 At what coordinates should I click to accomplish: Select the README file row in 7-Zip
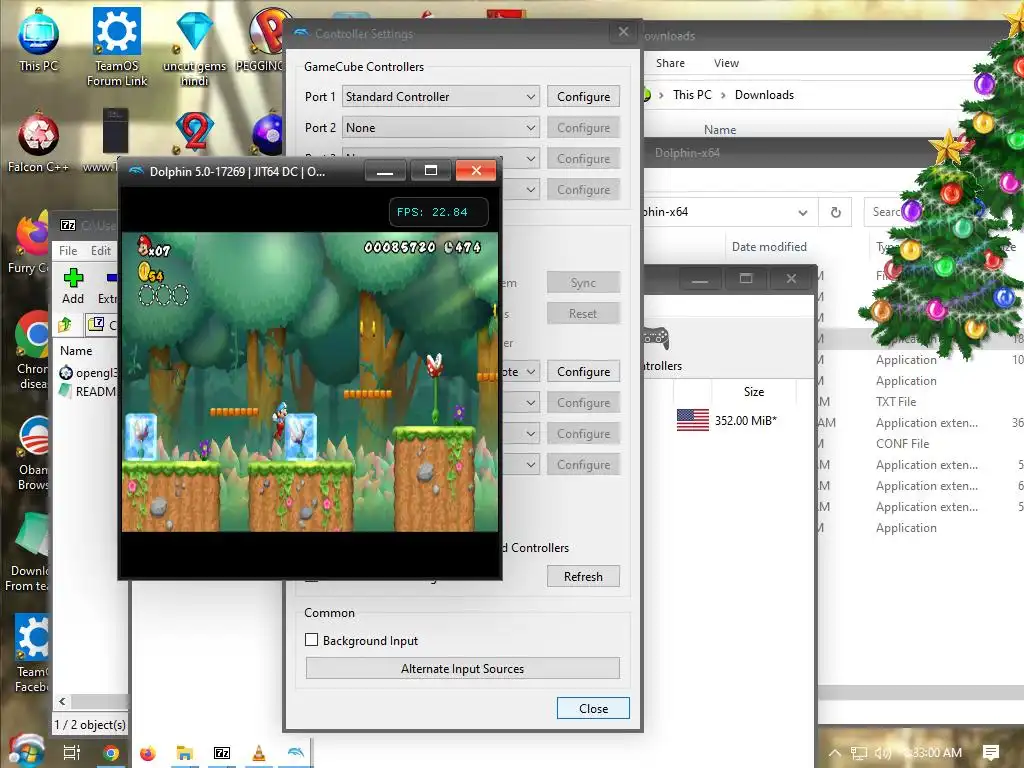[90, 392]
